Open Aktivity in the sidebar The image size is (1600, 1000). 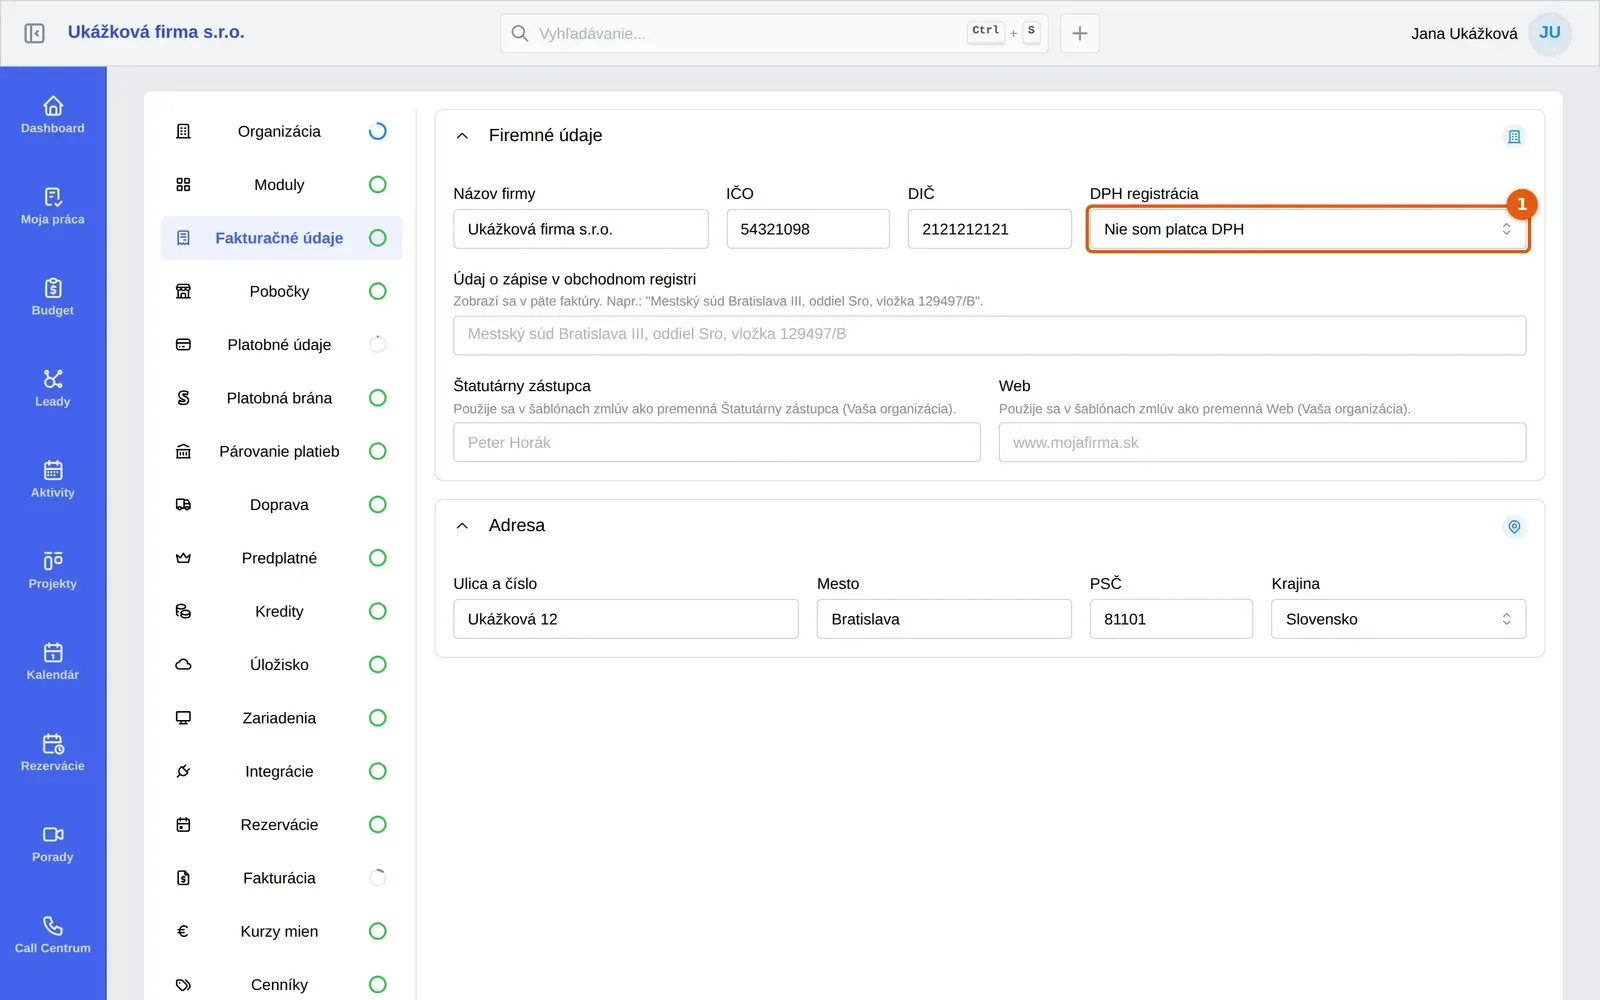(53, 478)
